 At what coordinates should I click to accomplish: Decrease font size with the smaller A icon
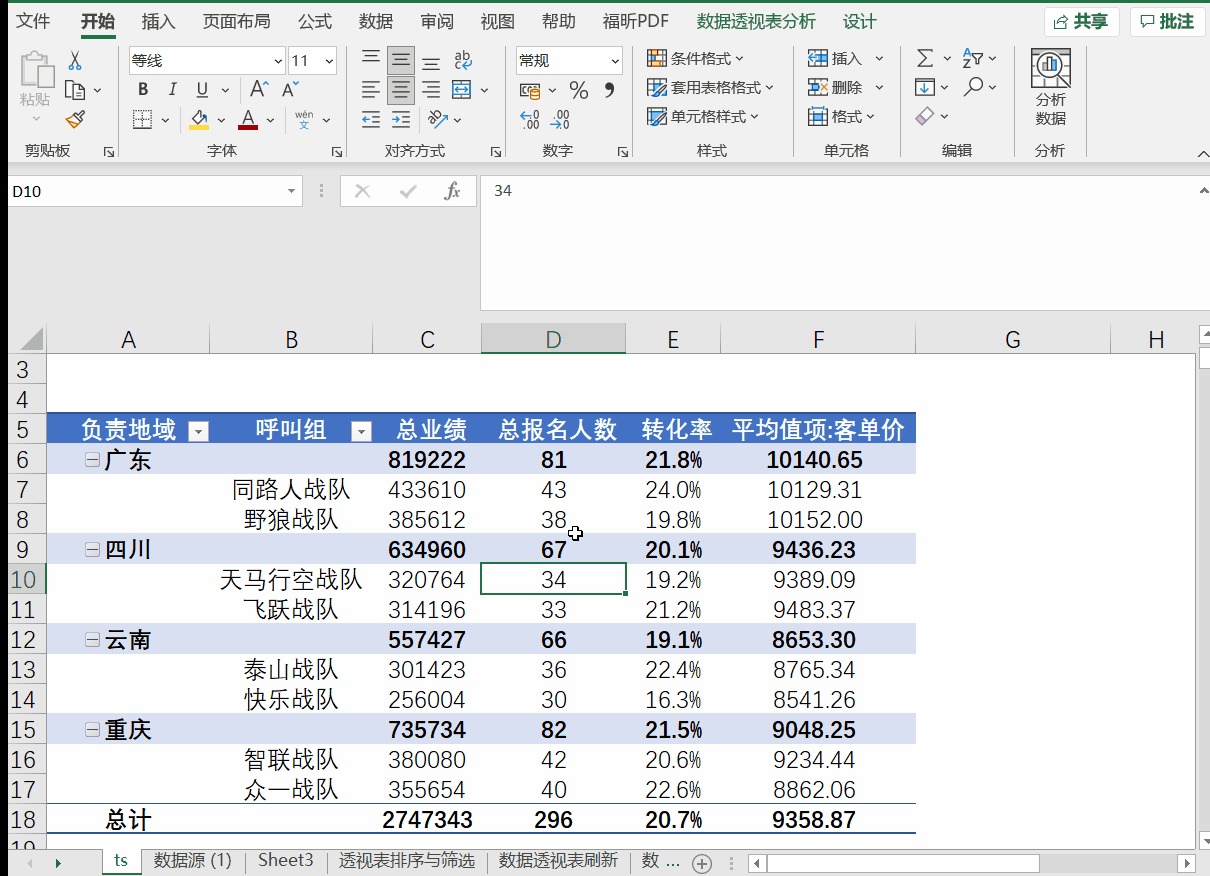290,90
